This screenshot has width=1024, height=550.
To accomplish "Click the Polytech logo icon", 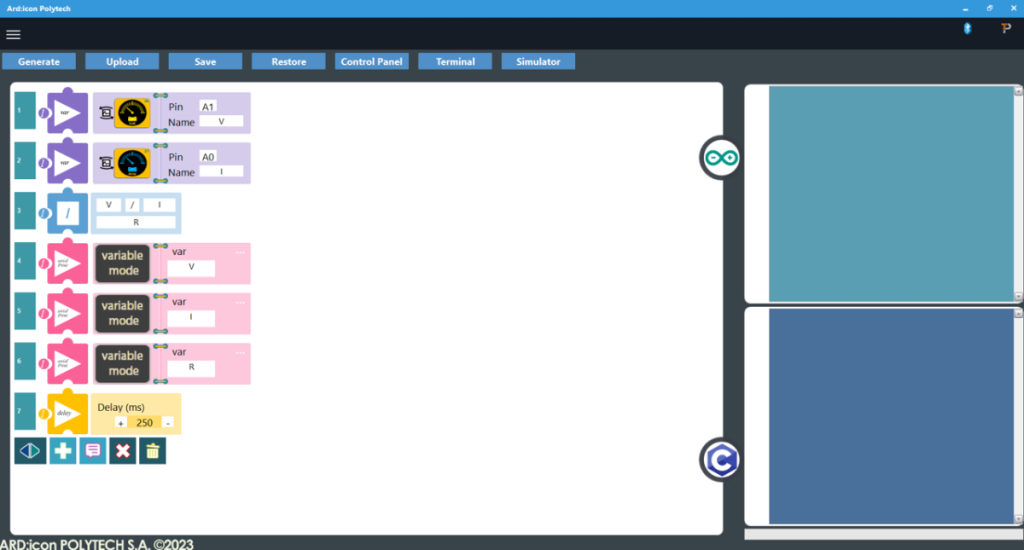I will point(1006,29).
